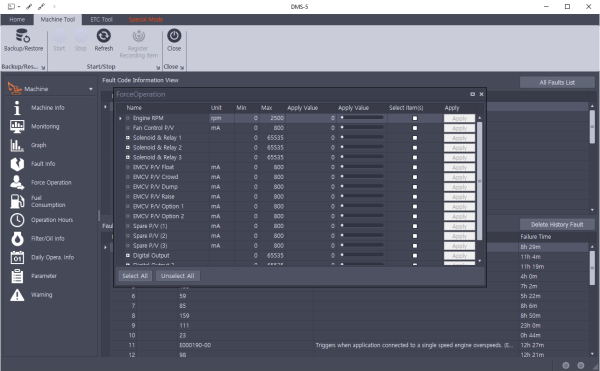Click the excavator Machine icon
This screenshot has height=371, width=600.
(15, 89)
